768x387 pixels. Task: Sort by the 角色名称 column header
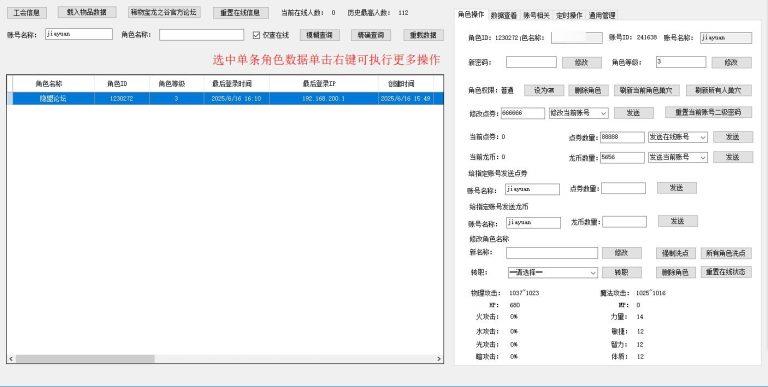pos(53,84)
